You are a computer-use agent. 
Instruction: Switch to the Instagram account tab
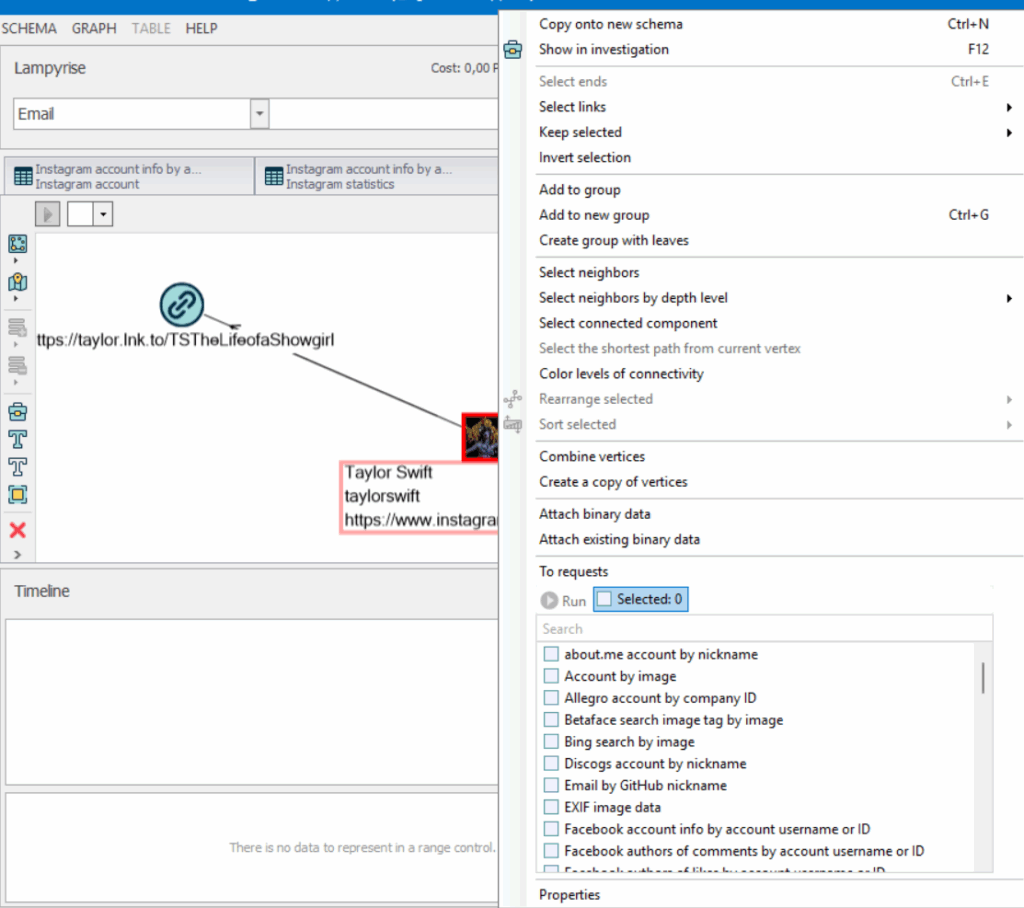(129, 176)
